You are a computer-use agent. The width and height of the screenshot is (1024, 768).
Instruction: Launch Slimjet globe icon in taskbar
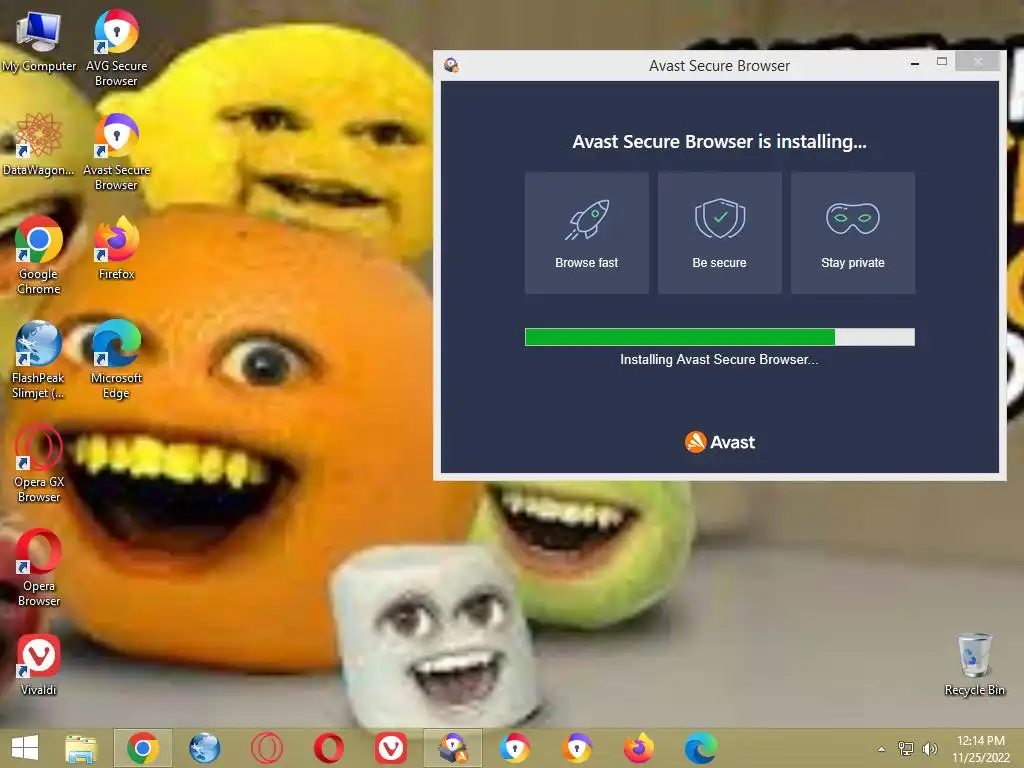(204, 748)
